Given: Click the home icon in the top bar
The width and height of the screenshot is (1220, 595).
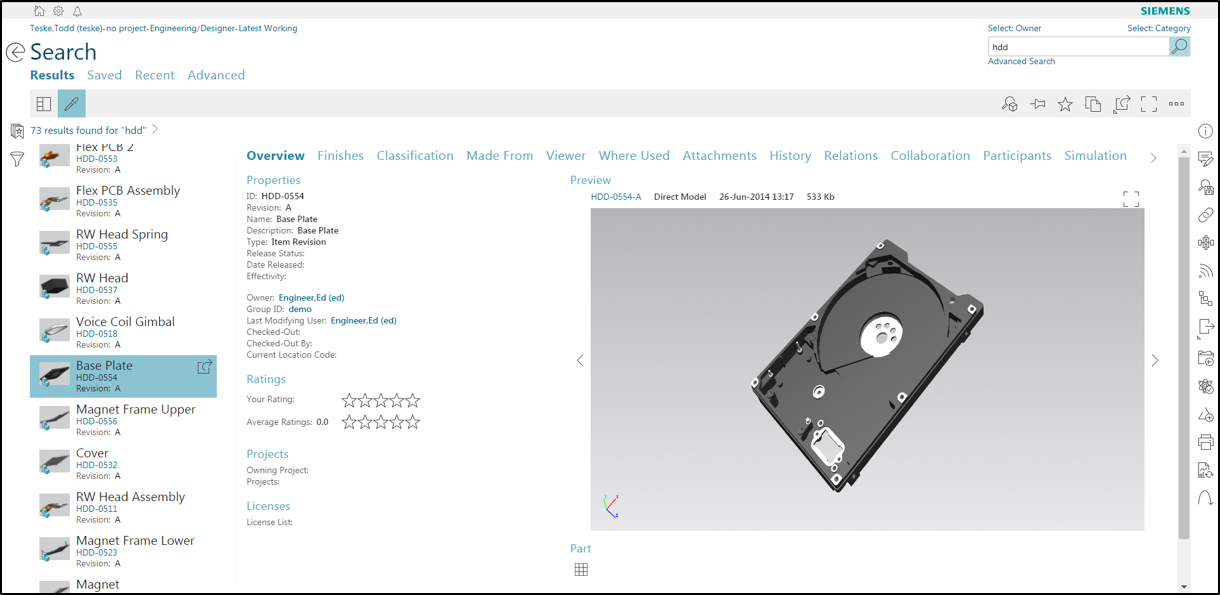Looking at the screenshot, I should 38,10.
